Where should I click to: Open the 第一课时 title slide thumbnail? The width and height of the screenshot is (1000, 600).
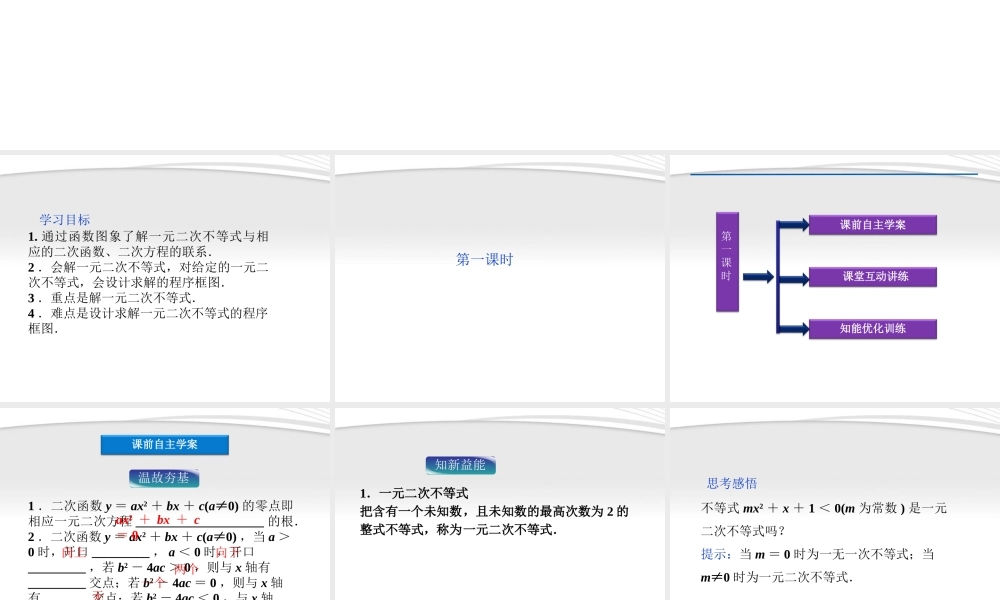[499, 278]
